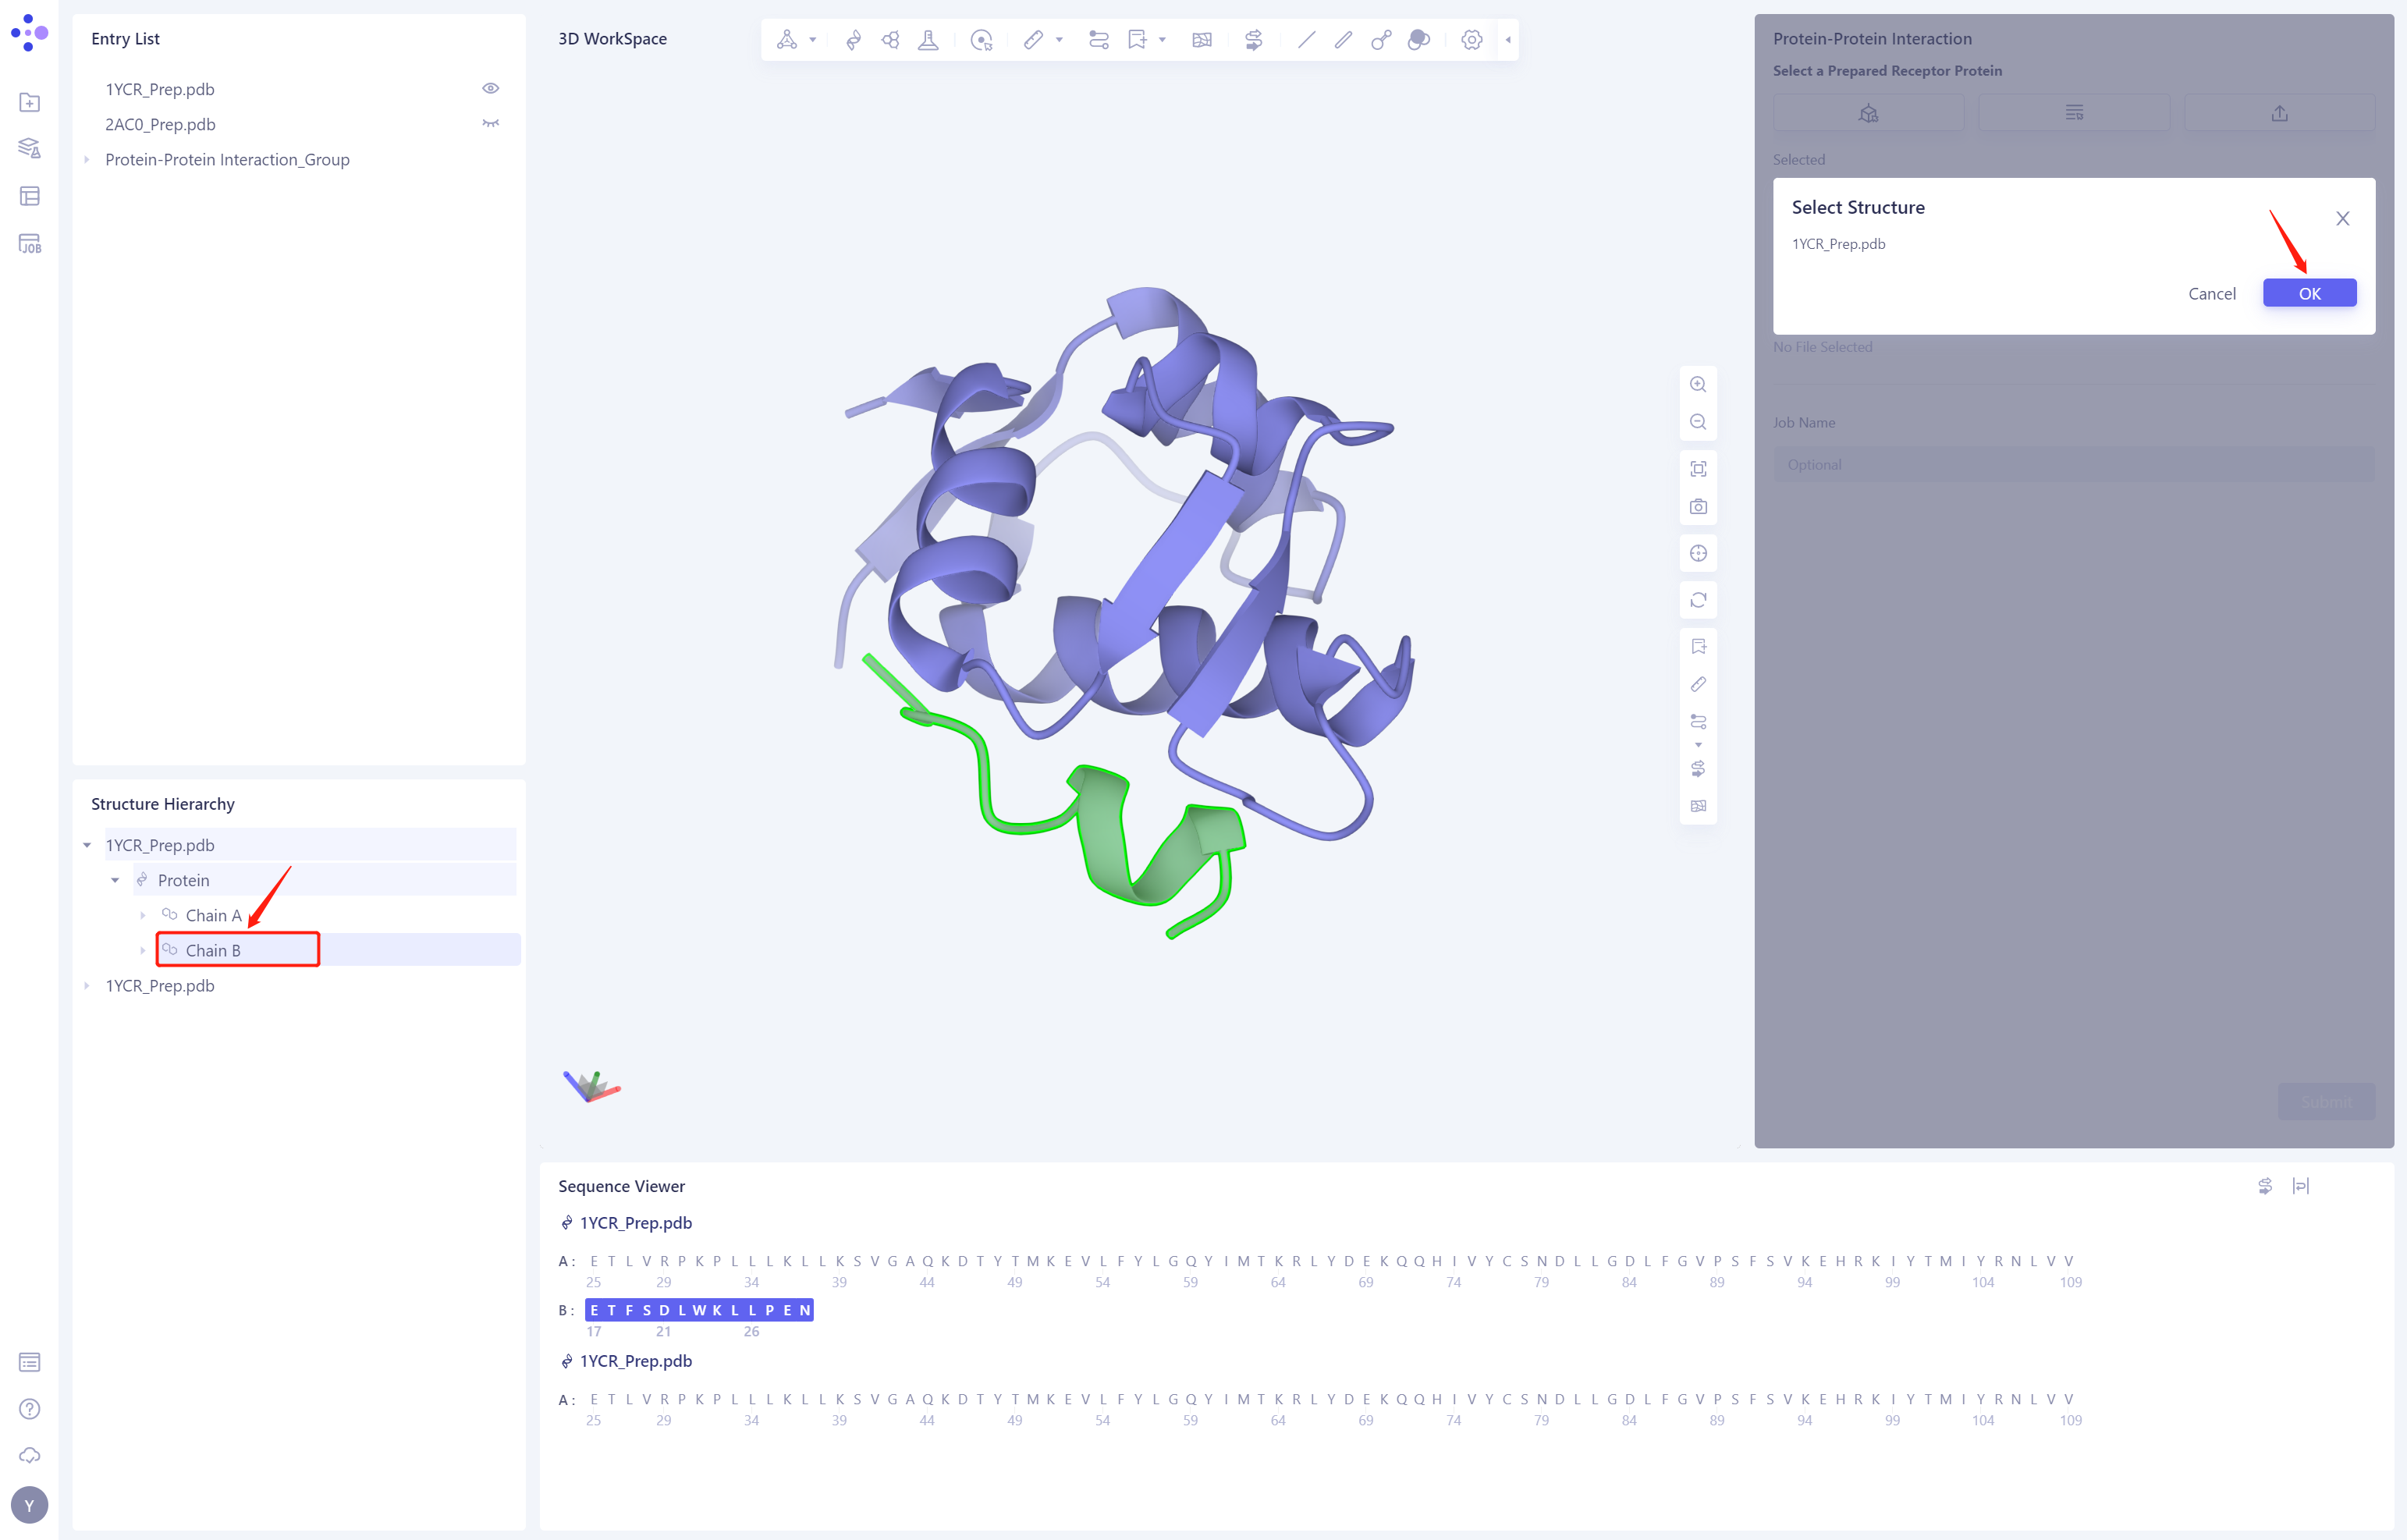Take a snapshot with the camera icon
The image size is (2407, 1540).
pos(1698,507)
